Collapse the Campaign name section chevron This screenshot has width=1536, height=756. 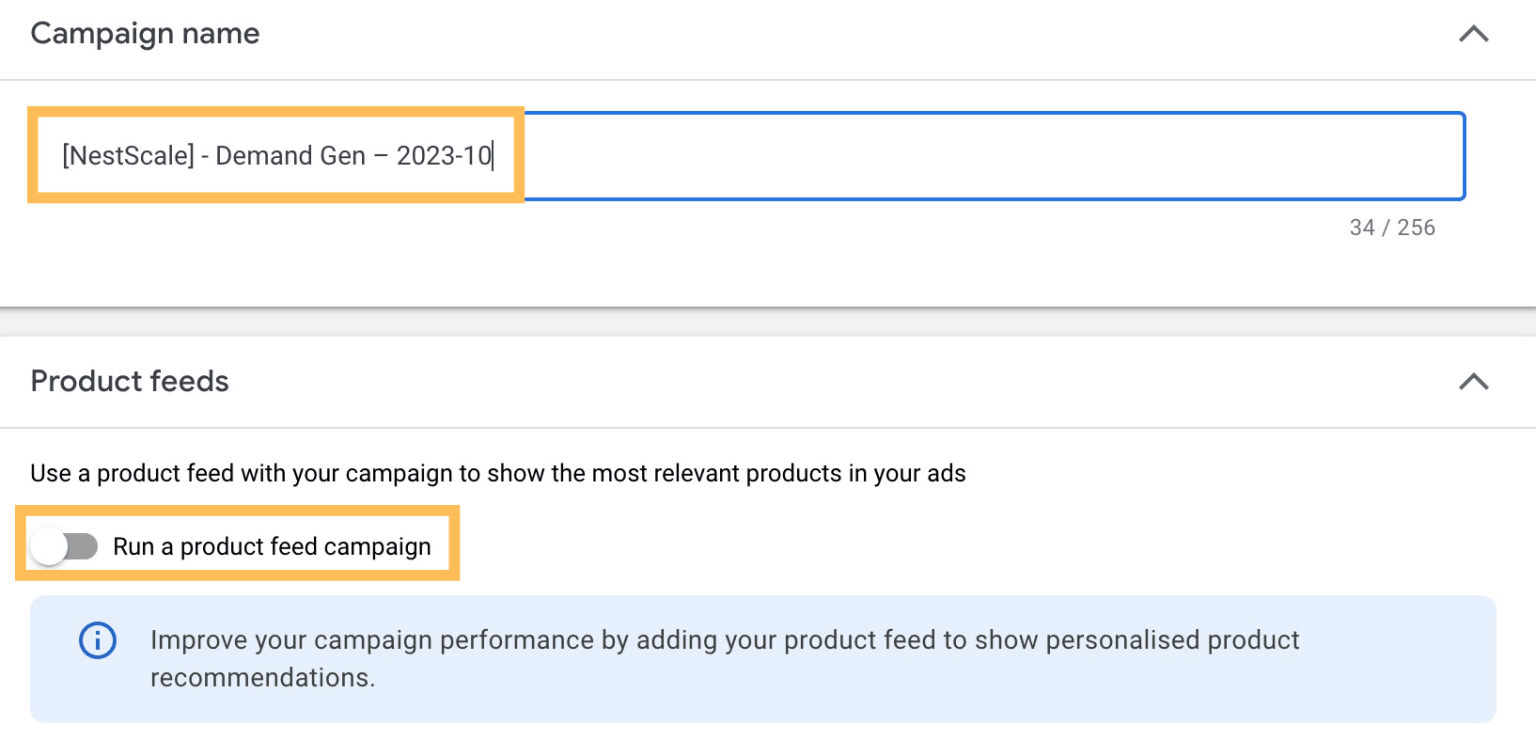coord(1473,34)
